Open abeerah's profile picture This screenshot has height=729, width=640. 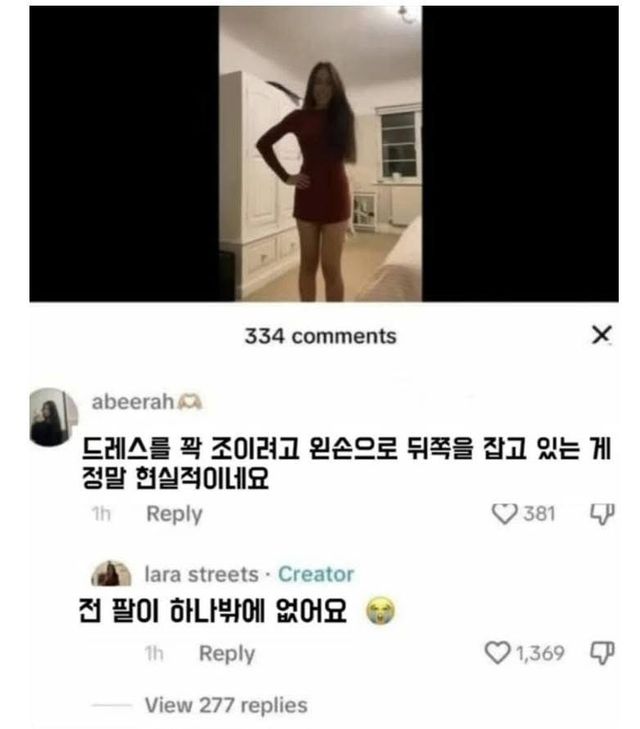(53, 417)
